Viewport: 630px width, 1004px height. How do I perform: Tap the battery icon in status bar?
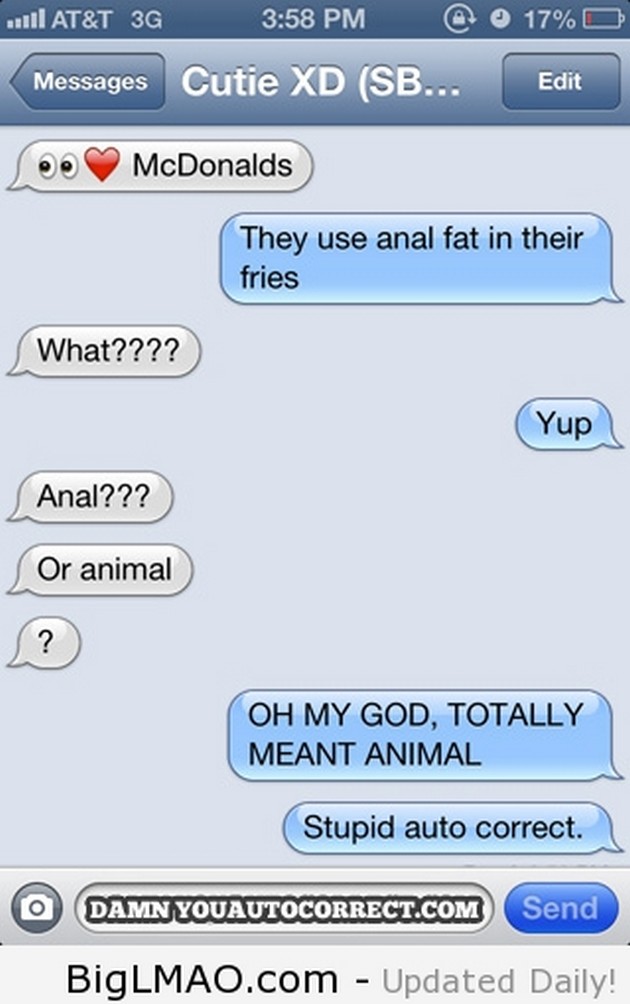click(x=604, y=19)
